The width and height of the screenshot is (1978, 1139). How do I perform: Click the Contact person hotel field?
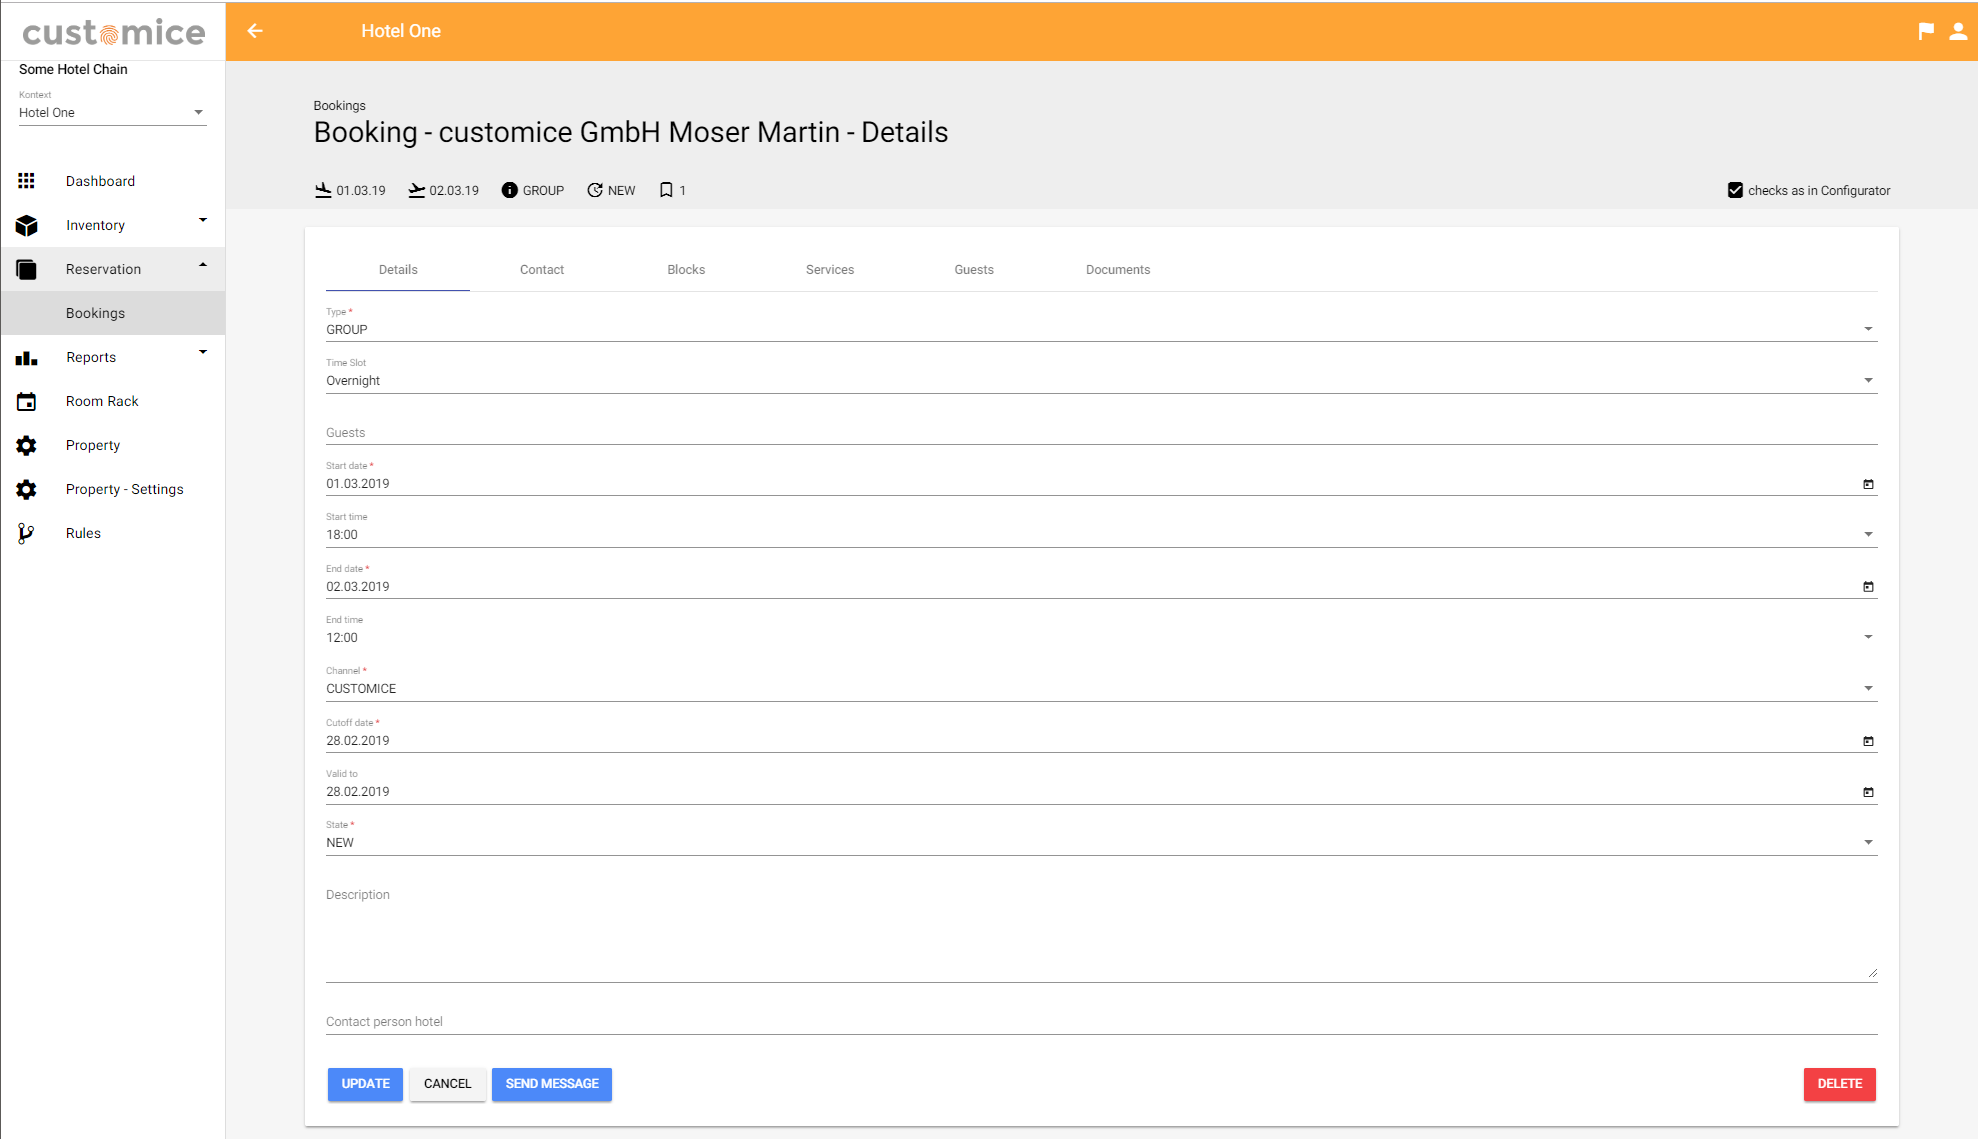point(1101,1021)
